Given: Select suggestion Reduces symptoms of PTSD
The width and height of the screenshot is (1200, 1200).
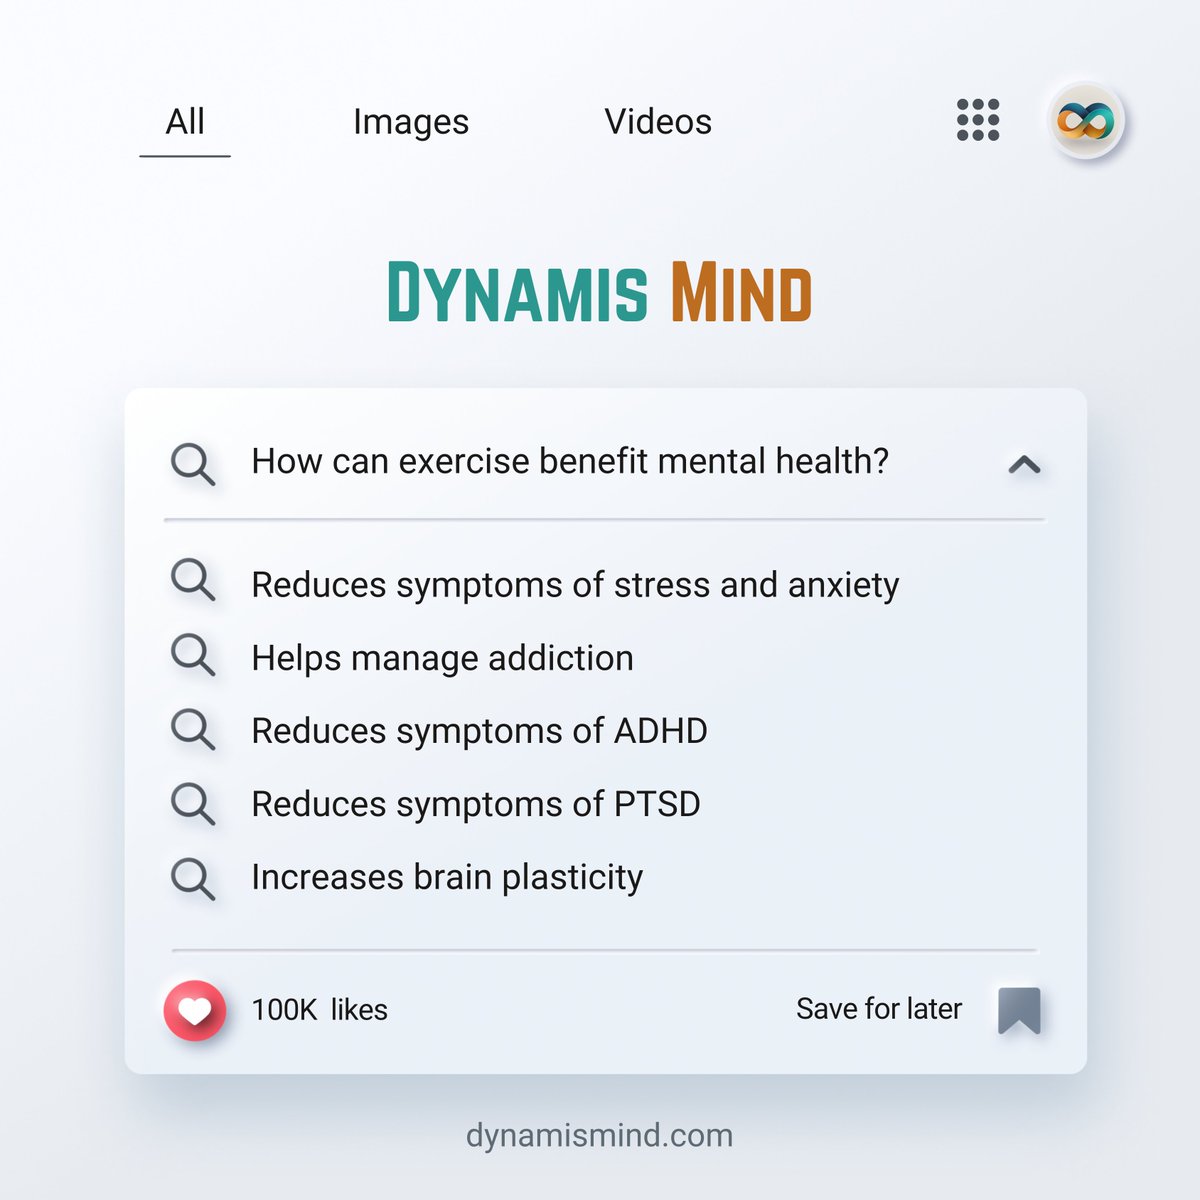Looking at the screenshot, I should pyautogui.click(x=476, y=804).
